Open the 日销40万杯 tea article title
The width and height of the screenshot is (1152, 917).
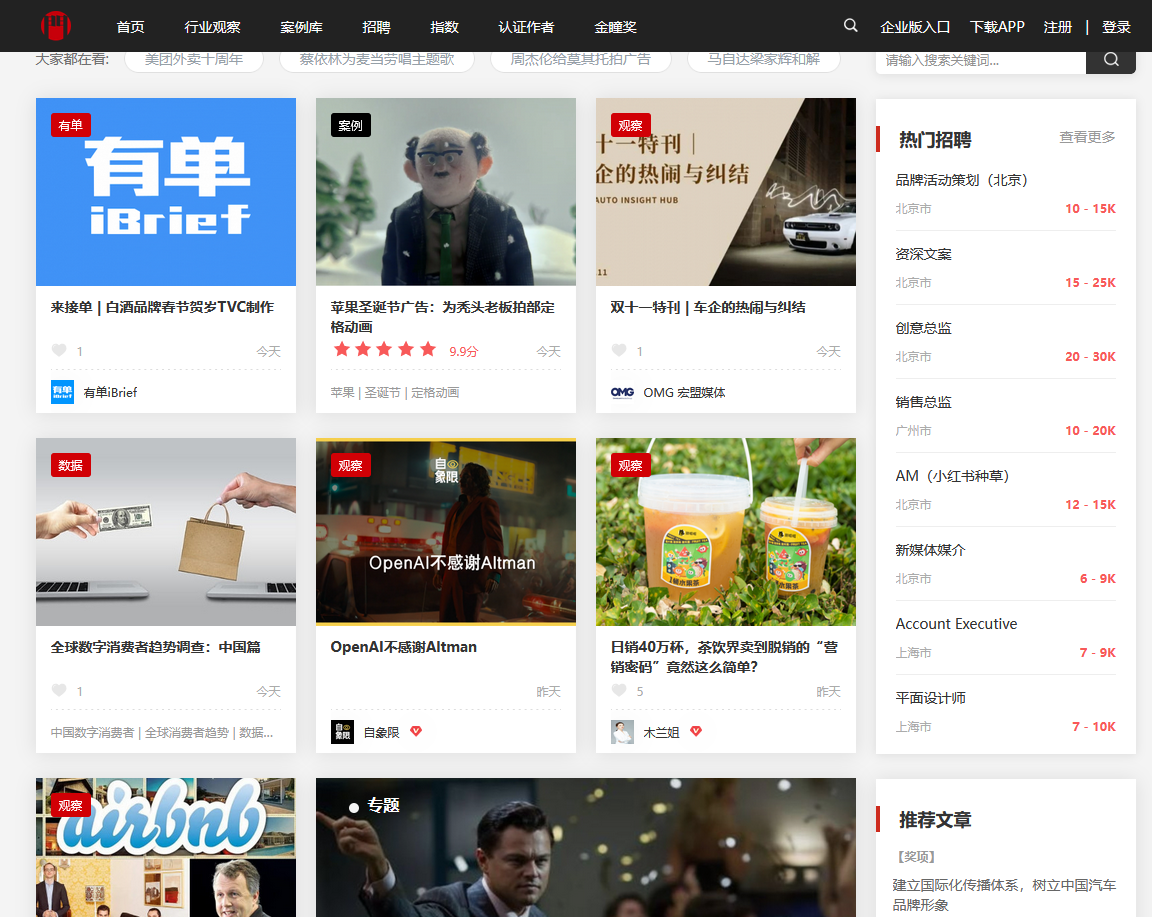tap(724, 657)
